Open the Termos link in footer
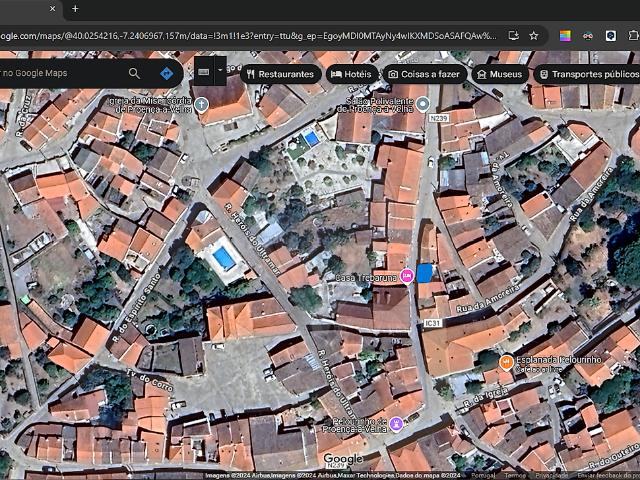The width and height of the screenshot is (640, 480). [515, 476]
